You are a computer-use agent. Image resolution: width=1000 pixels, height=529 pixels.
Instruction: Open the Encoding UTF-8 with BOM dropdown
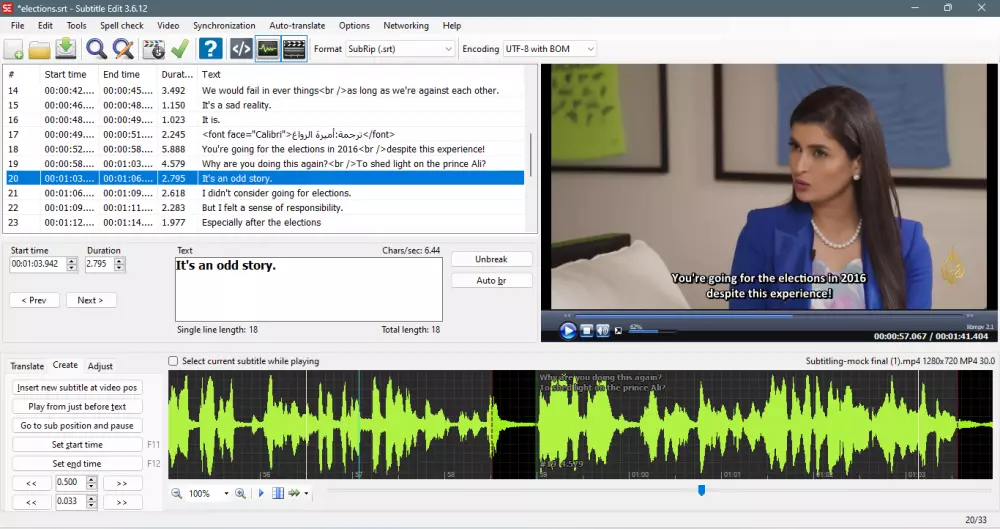(x=550, y=48)
